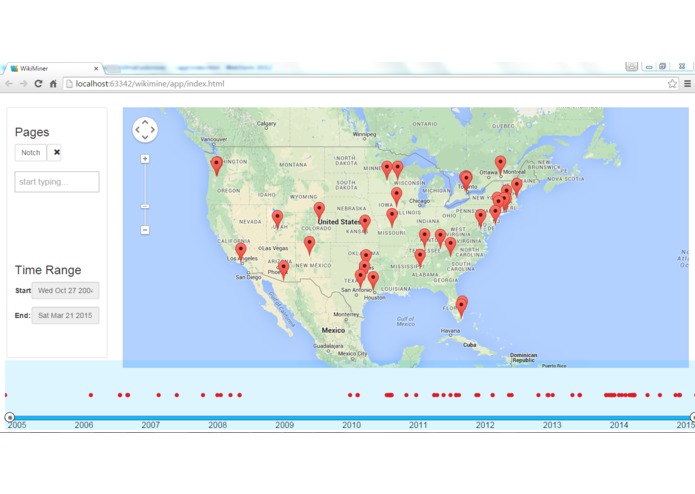Click the timeline event dot above 2007
The width and height of the screenshot is (695, 494).
159,395
